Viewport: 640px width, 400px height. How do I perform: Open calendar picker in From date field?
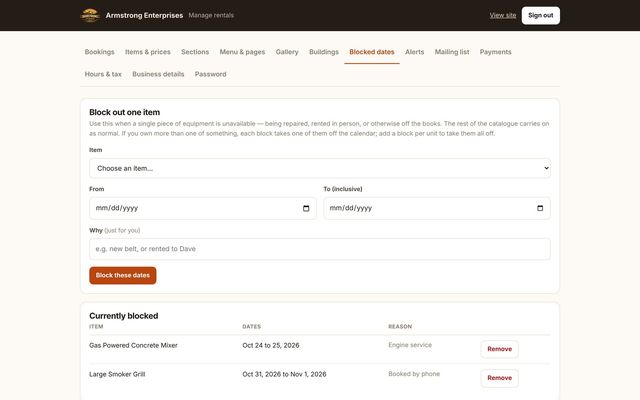tap(306, 208)
